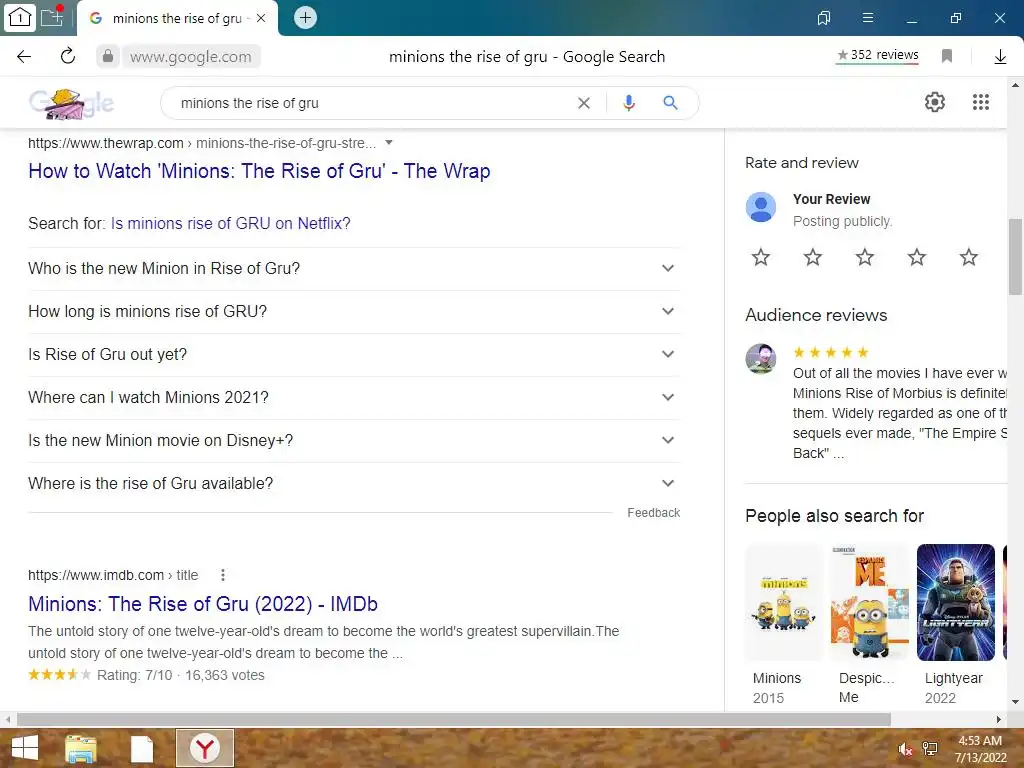The width and height of the screenshot is (1024, 768).
Task: Open the Windows Start menu
Action: tap(25, 748)
